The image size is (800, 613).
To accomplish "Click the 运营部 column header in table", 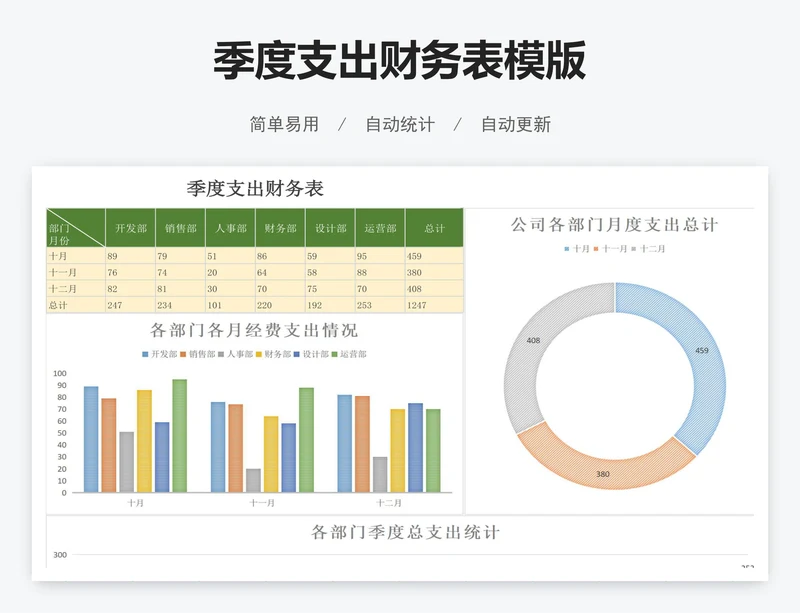I will [380, 228].
